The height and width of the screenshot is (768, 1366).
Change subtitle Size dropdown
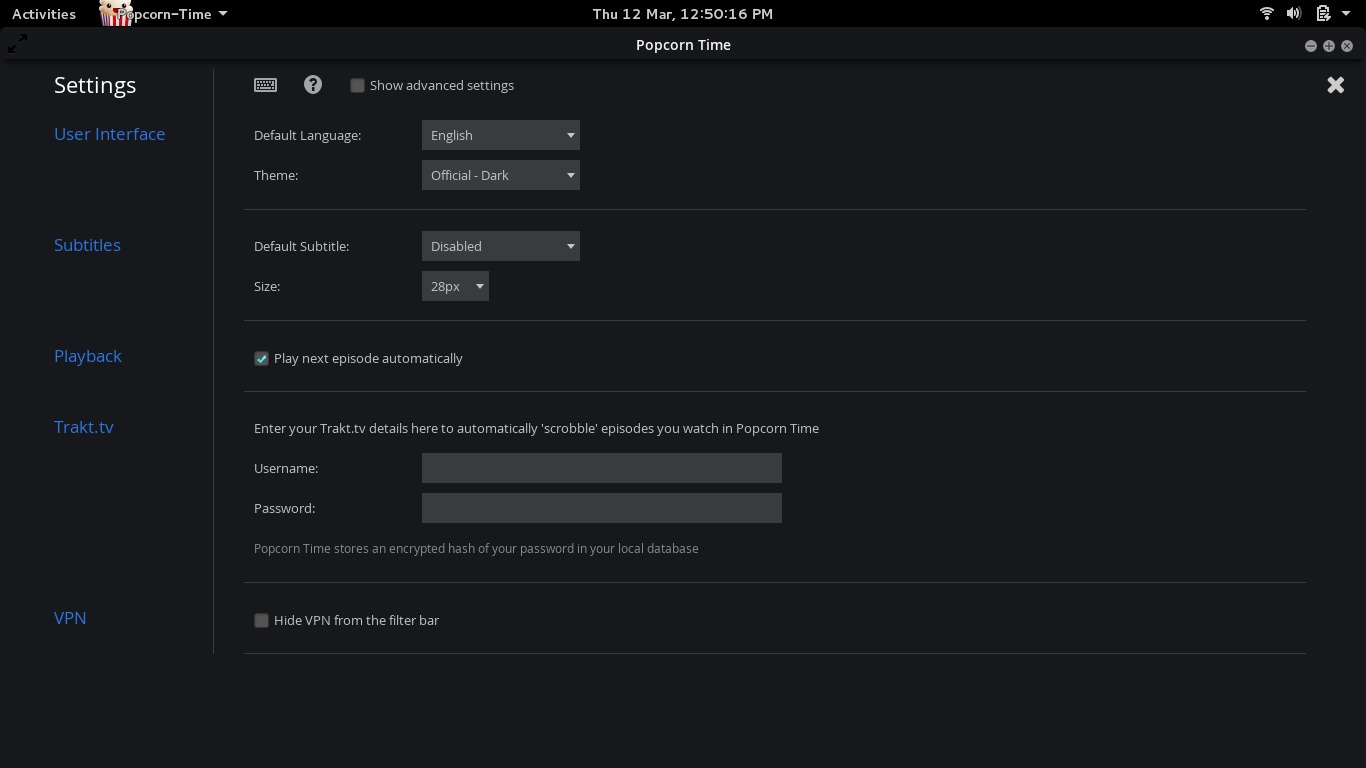pyautogui.click(x=455, y=286)
